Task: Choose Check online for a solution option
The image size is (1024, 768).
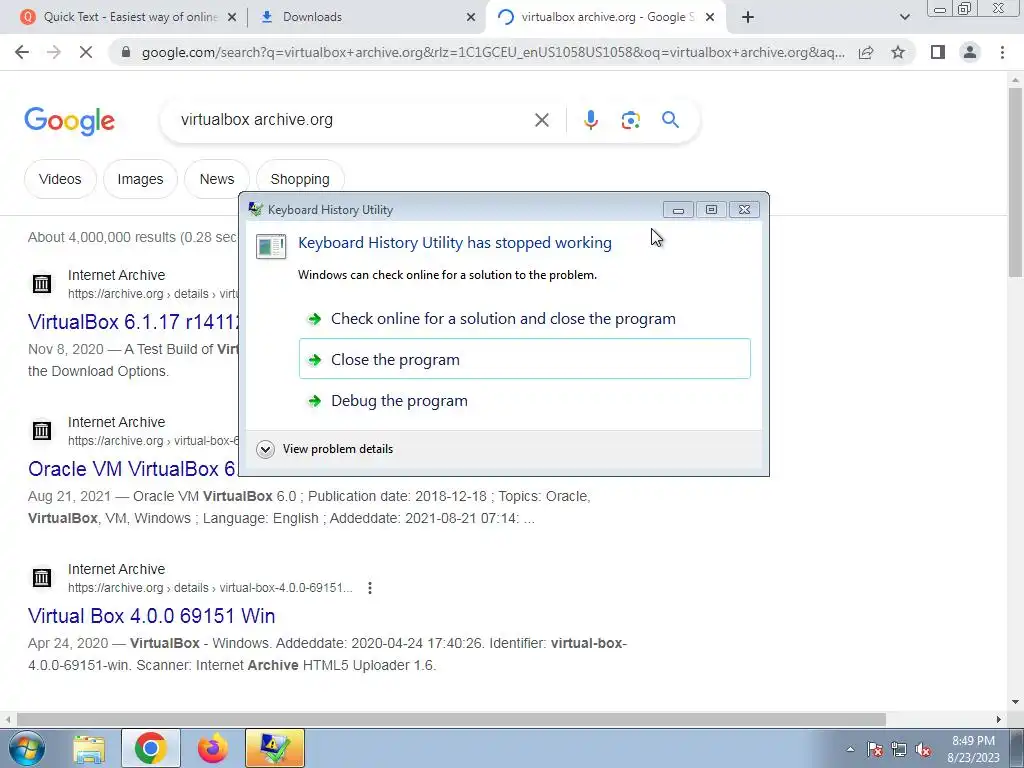Action: point(524,319)
